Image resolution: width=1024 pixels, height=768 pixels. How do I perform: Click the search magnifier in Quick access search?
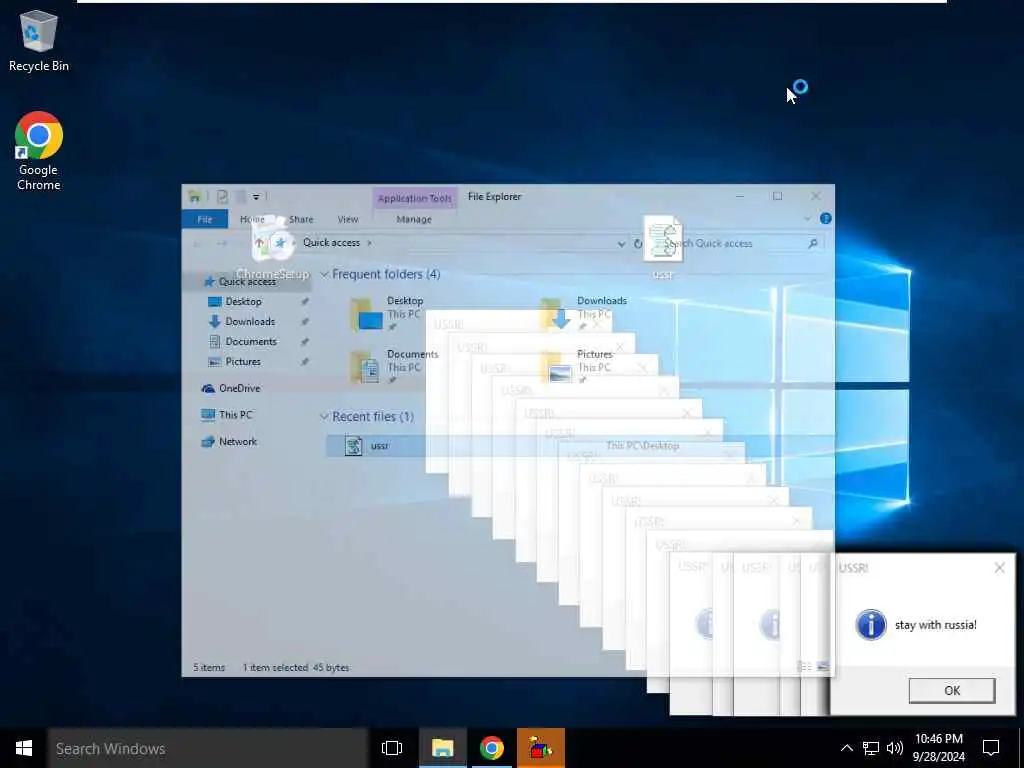pyautogui.click(x=813, y=244)
